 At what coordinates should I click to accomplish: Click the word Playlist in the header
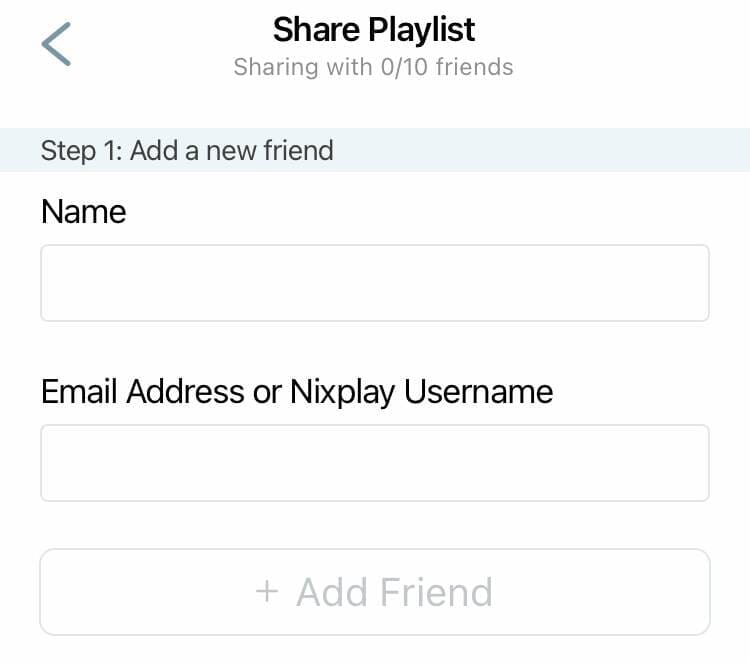422,30
